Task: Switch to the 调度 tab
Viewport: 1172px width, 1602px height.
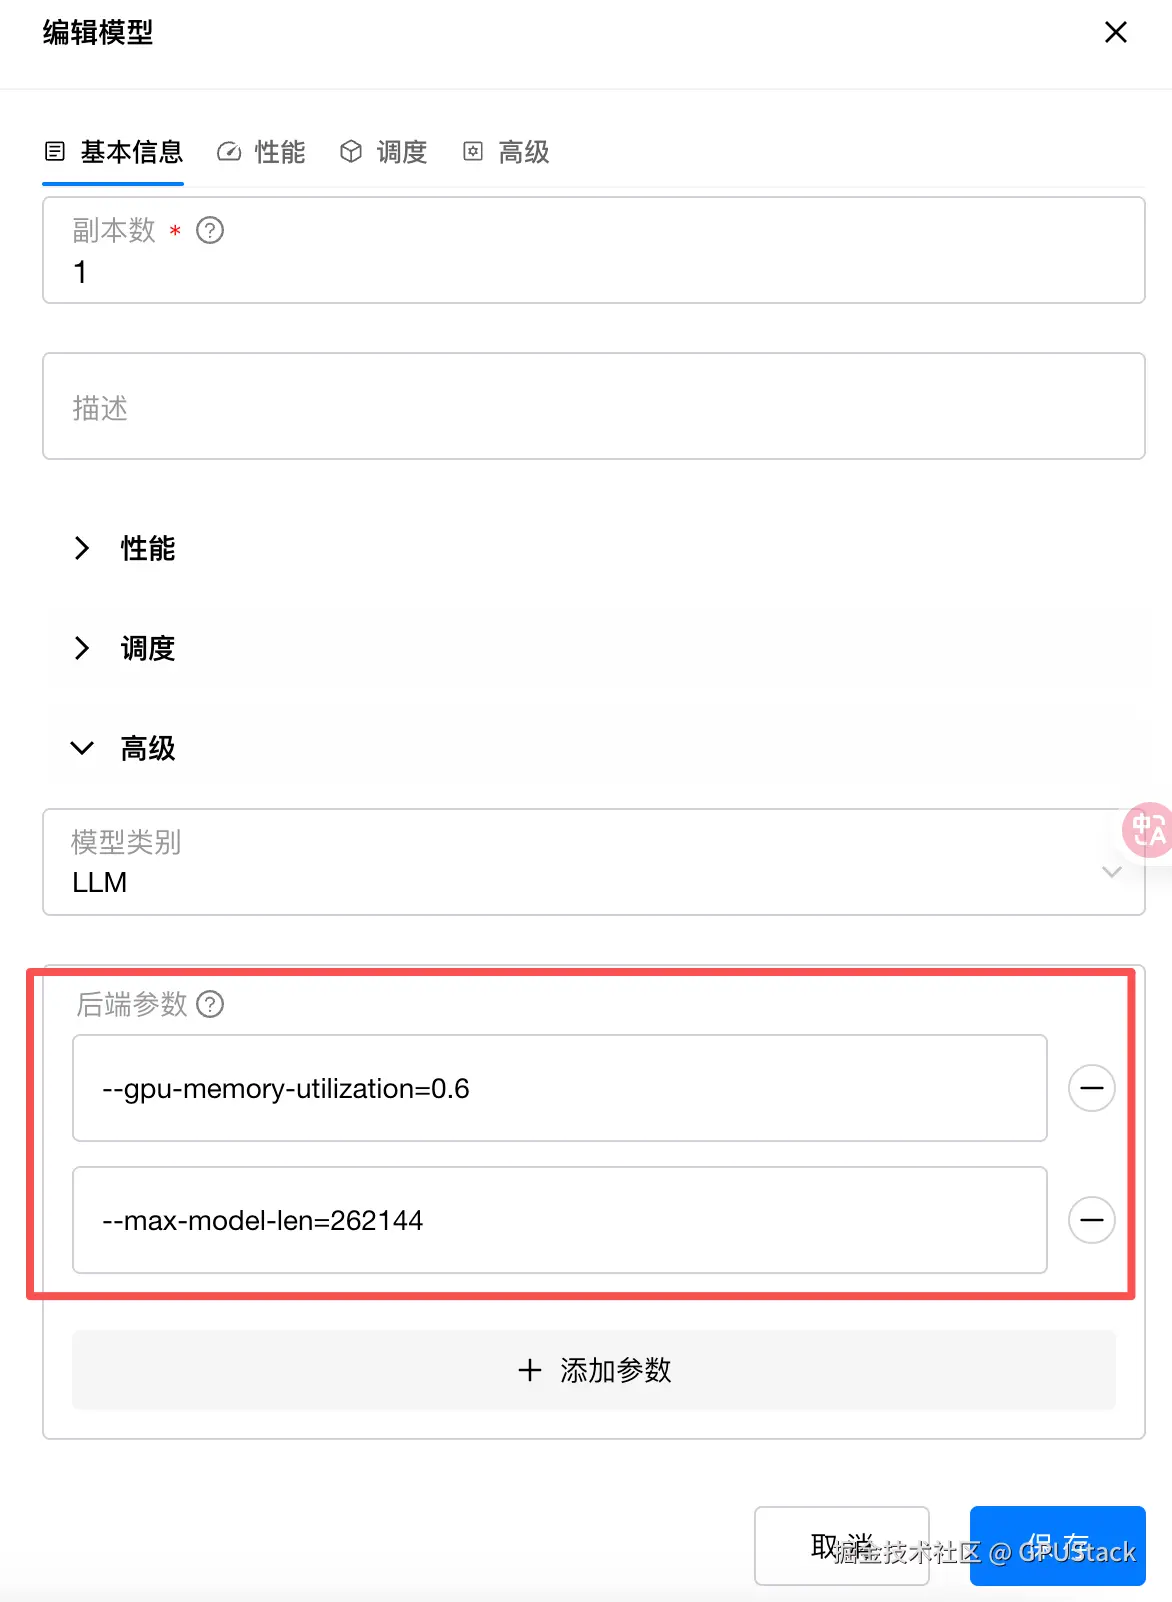Action: pos(384,152)
